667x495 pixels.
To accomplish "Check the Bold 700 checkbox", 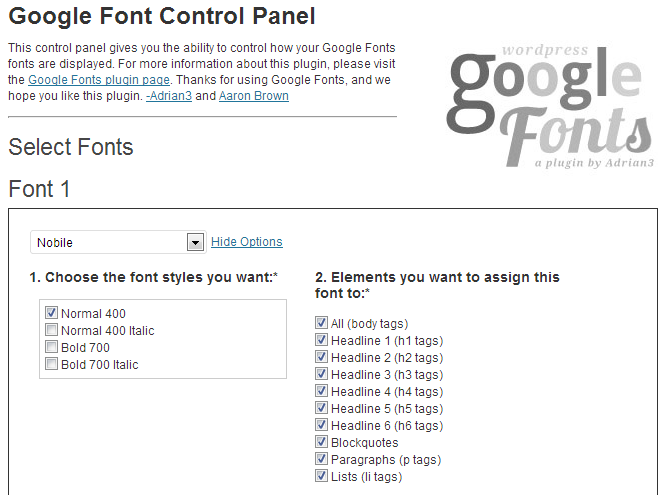I will tap(52, 348).
